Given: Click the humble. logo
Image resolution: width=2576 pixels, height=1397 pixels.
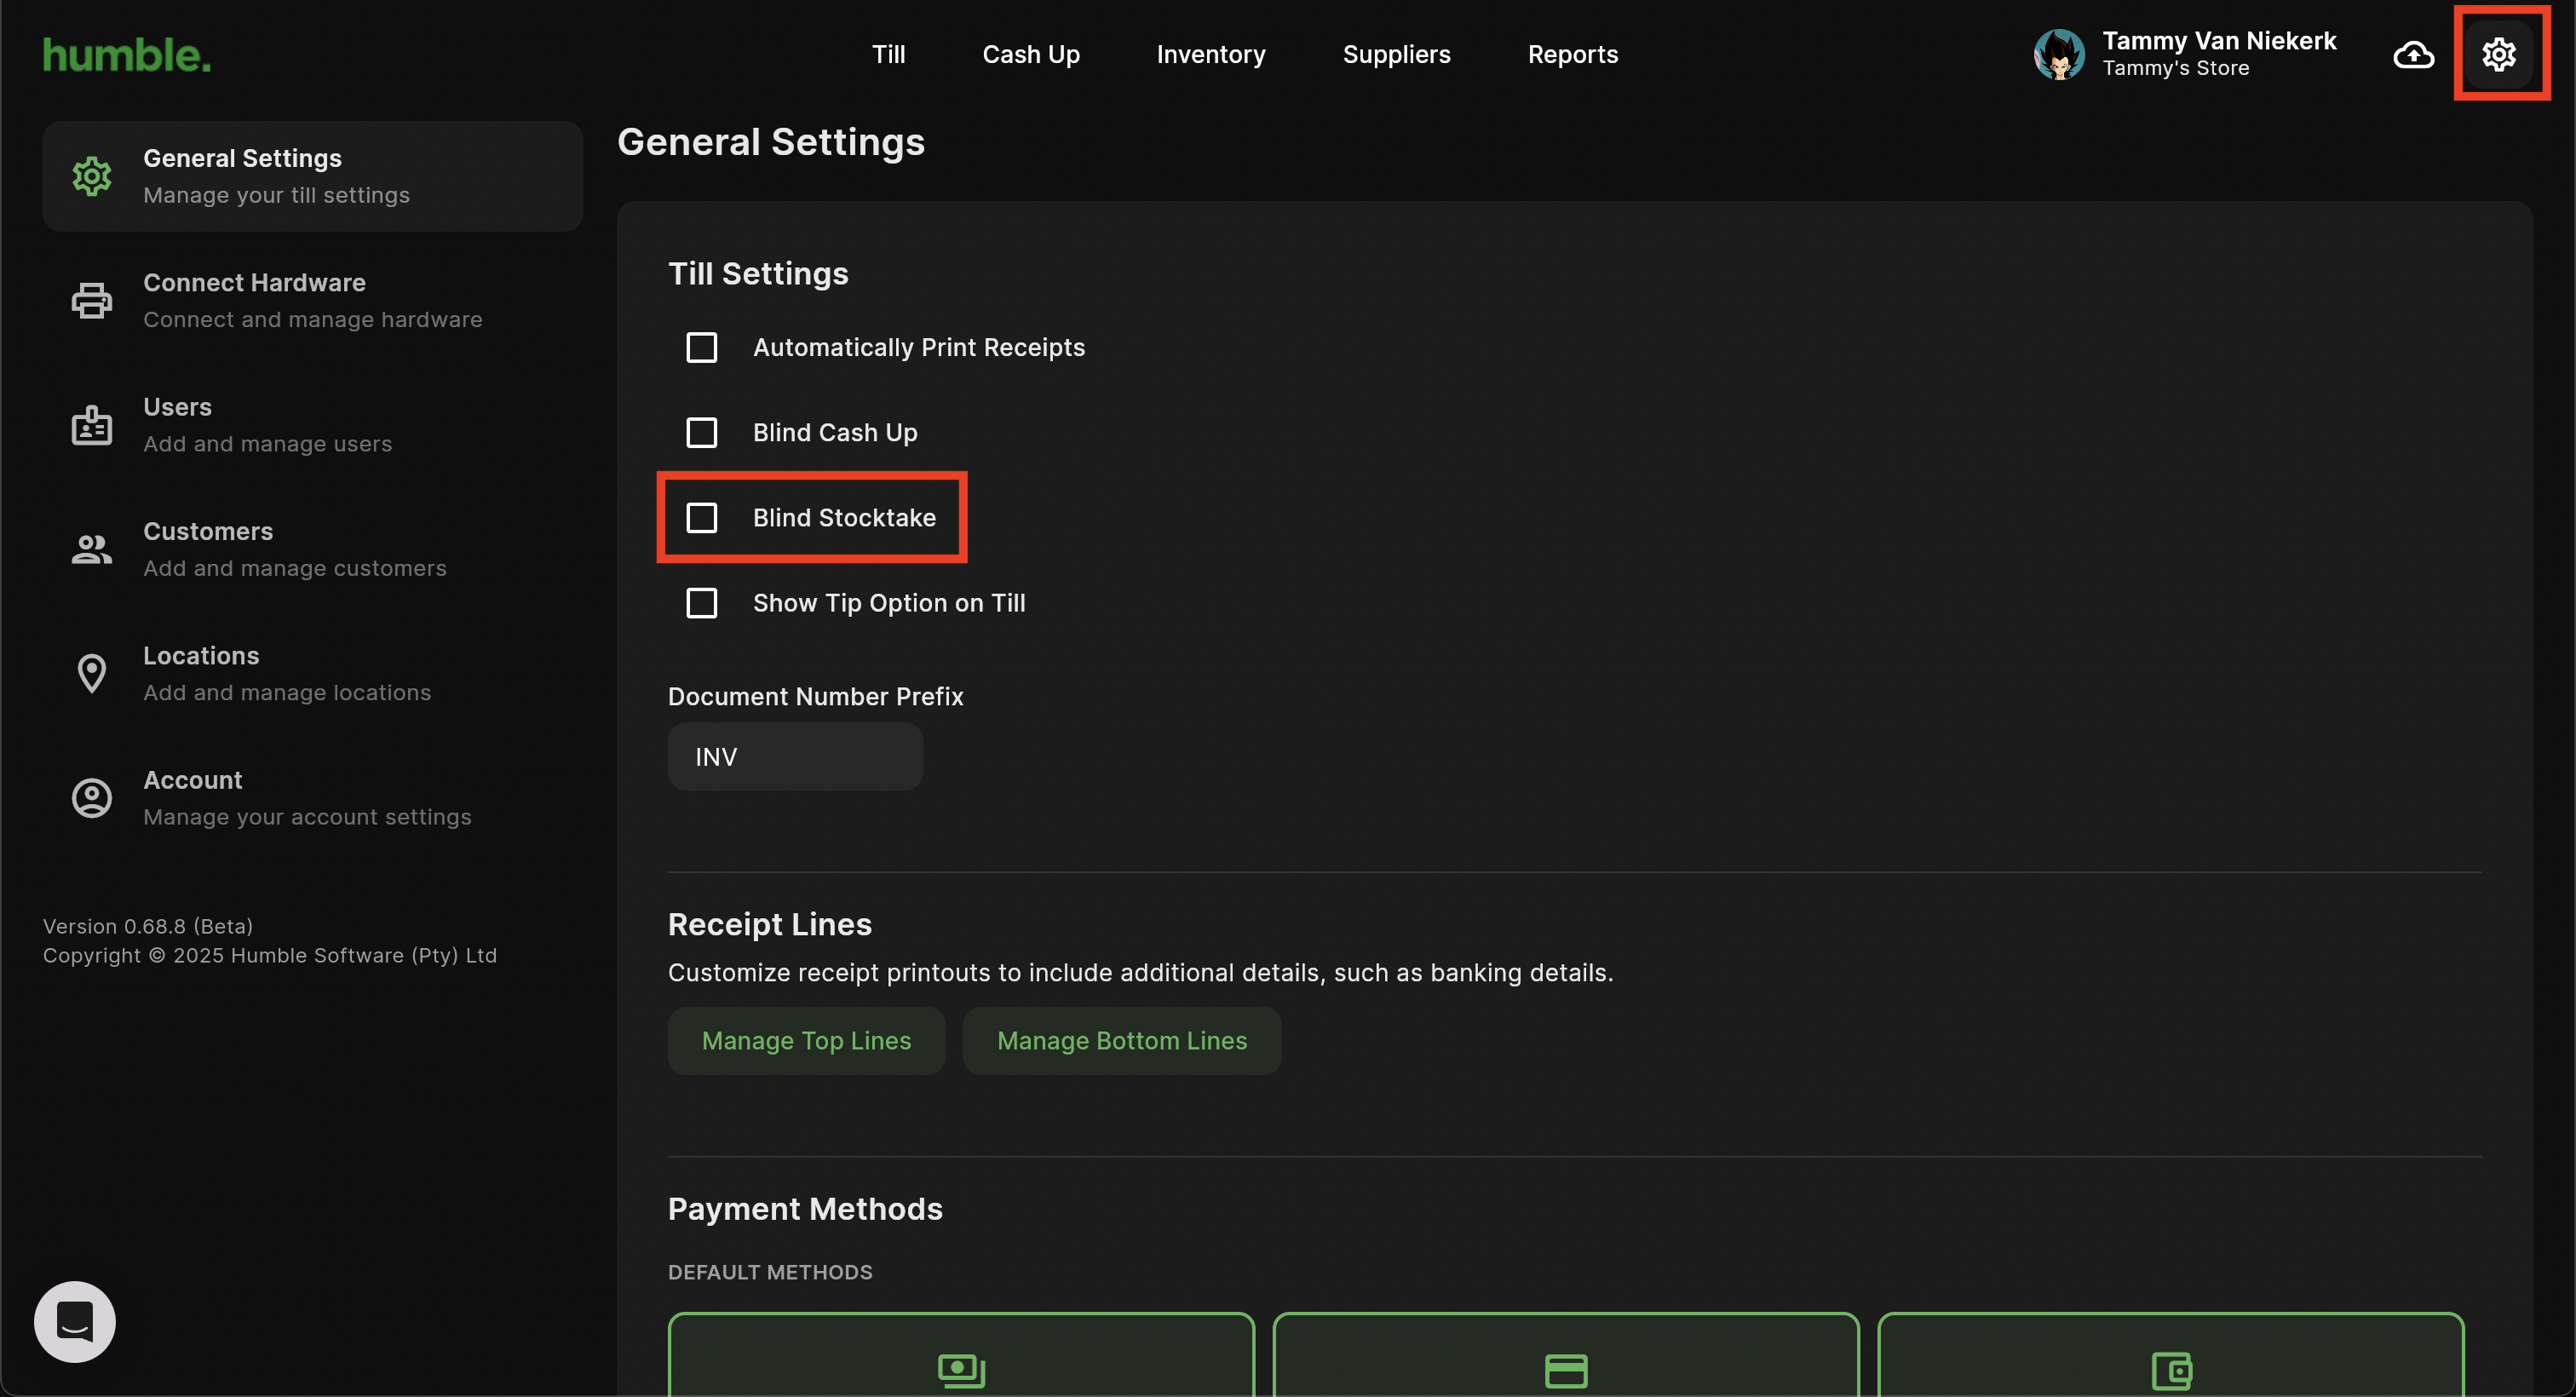Looking at the screenshot, I should point(127,55).
